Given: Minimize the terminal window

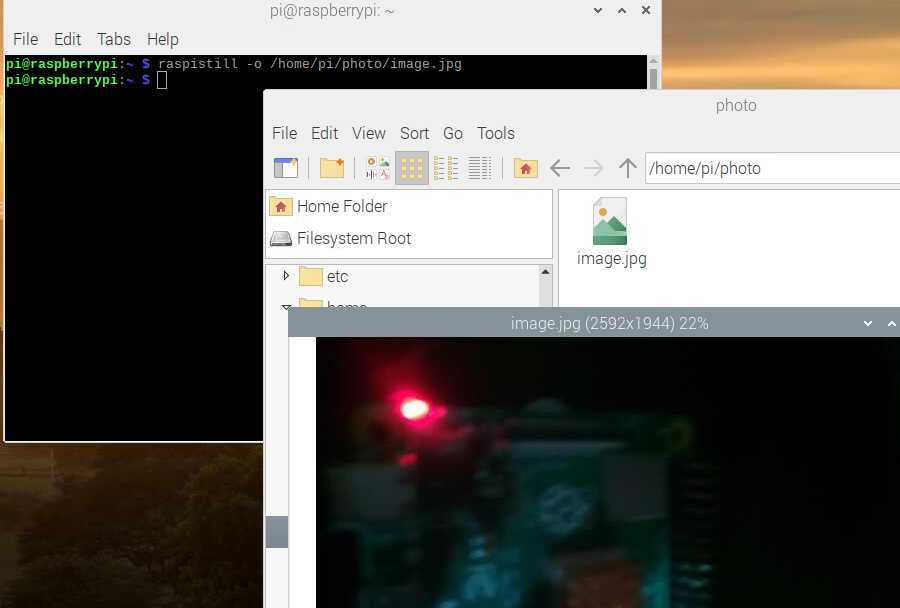Looking at the screenshot, I should (598, 10).
